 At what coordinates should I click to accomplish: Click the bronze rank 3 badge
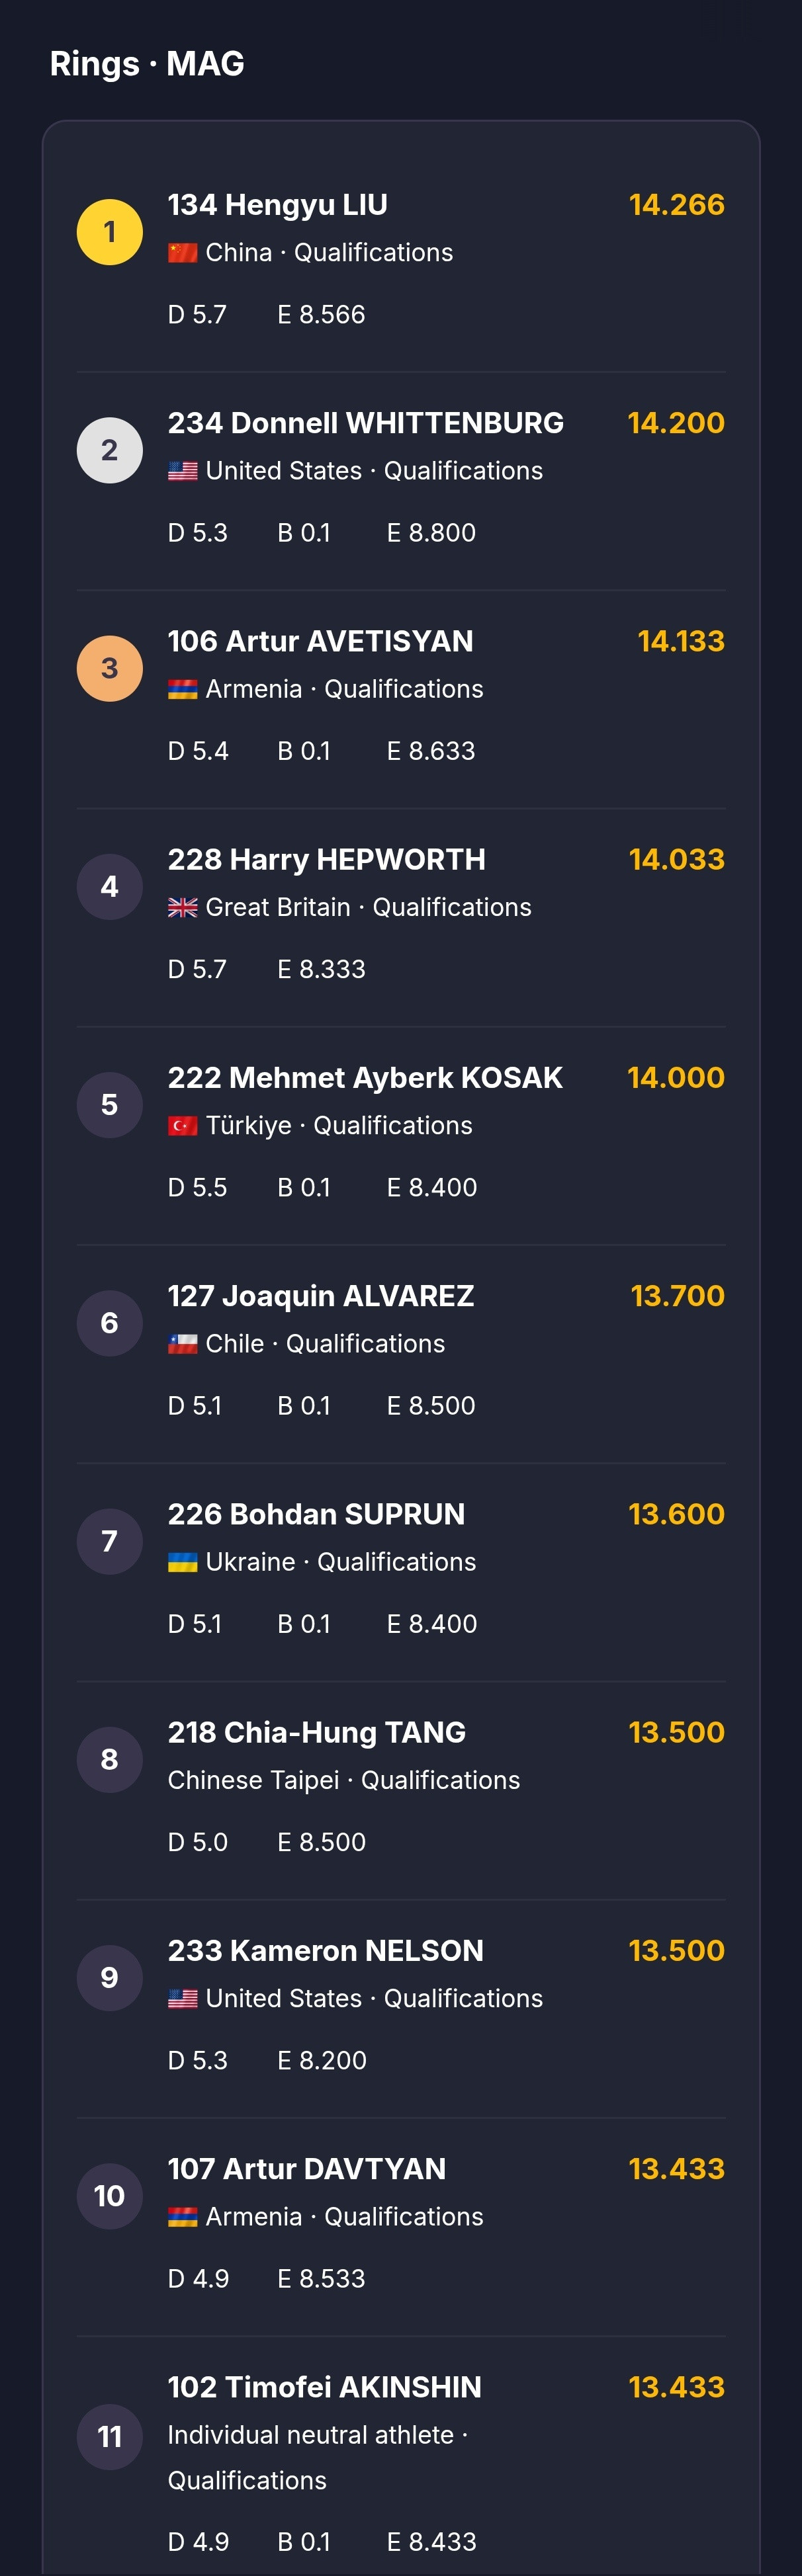point(109,668)
